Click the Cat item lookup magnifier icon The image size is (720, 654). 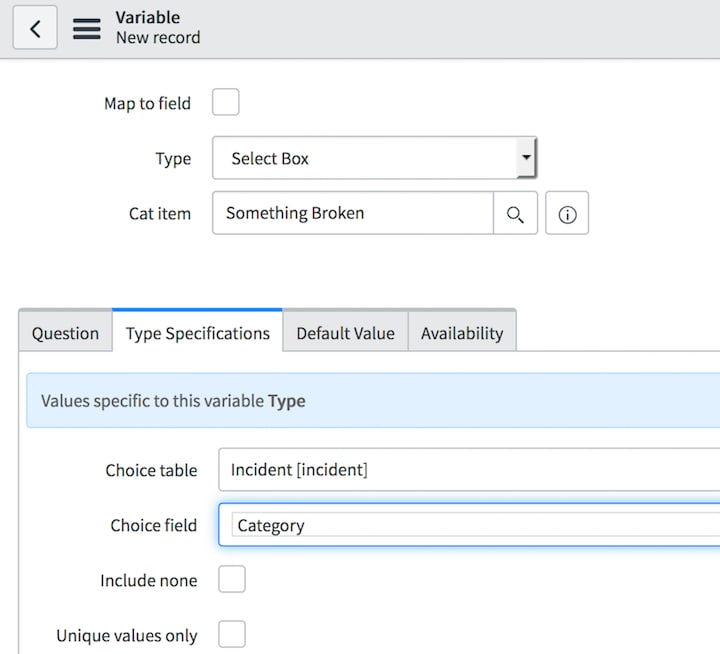pos(515,214)
